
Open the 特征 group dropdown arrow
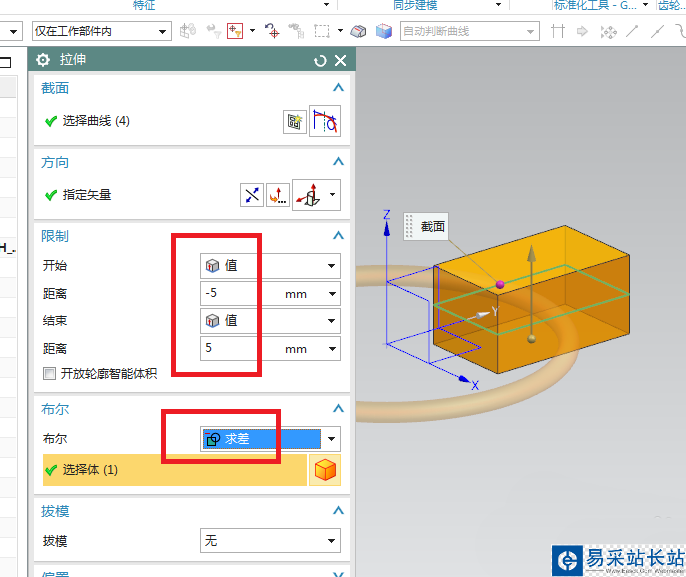pos(326,4)
